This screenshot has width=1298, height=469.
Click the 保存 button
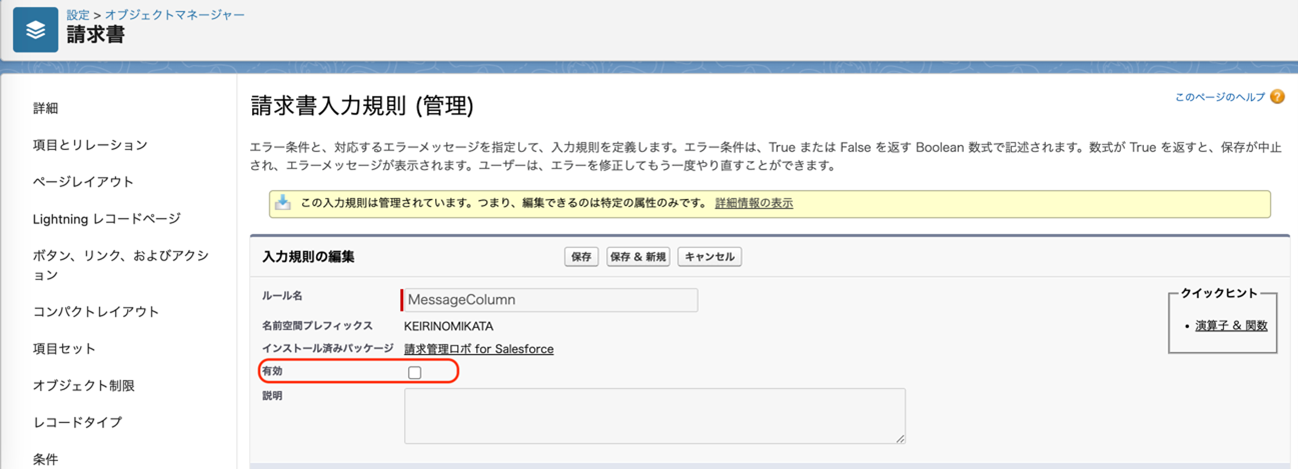pyautogui.click(x=581, y=257)
